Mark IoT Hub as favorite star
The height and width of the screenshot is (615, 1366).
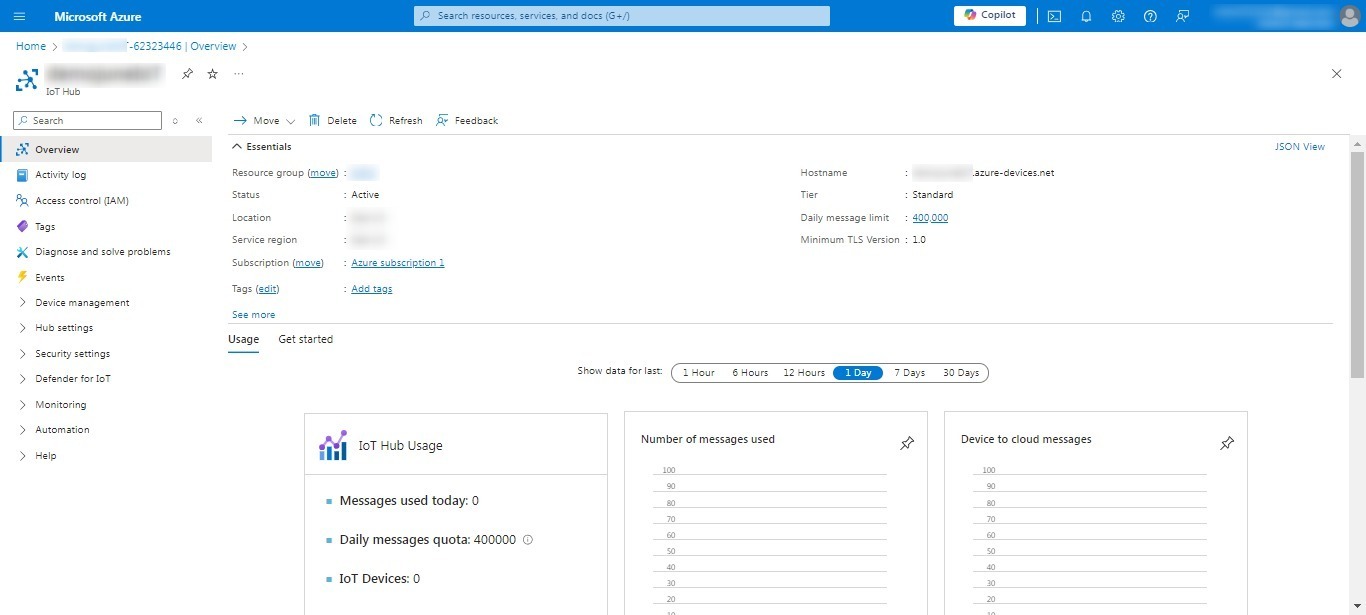[212, 74]
